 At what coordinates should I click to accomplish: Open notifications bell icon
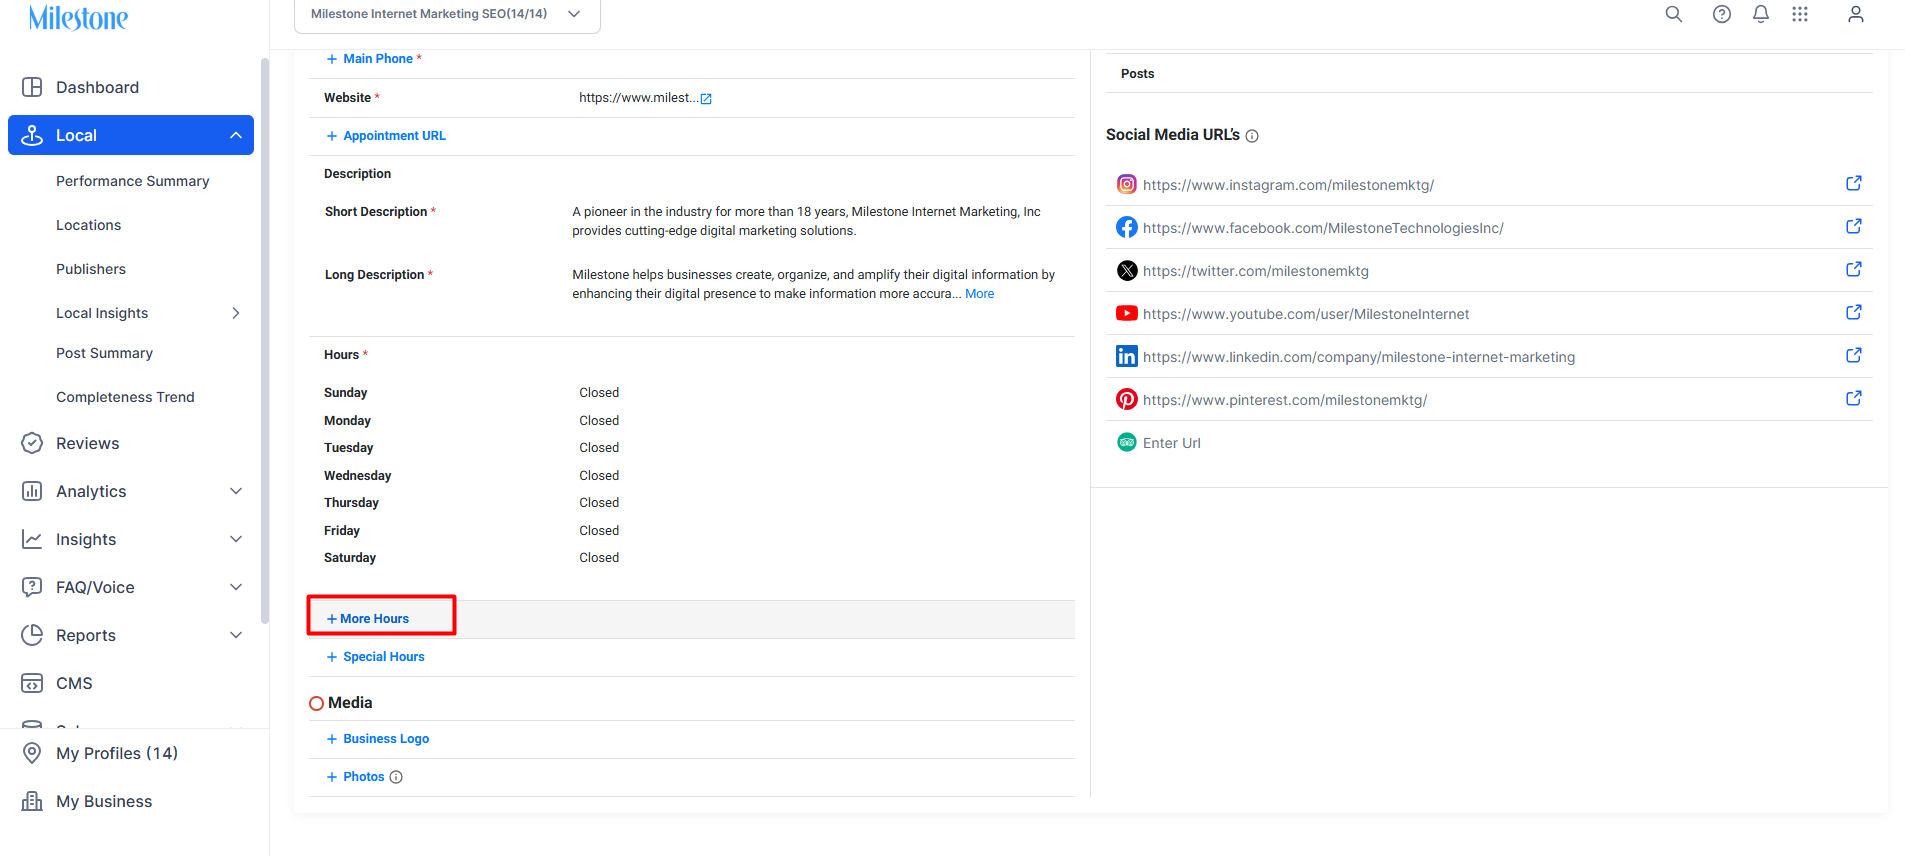coord(1761,14)
